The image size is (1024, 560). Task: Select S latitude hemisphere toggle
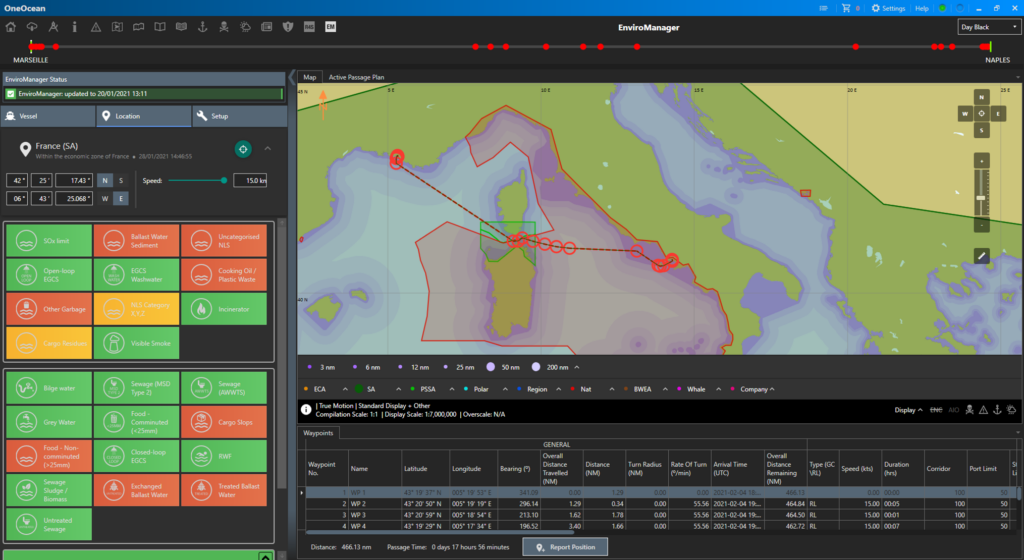(x=121, y=181)
